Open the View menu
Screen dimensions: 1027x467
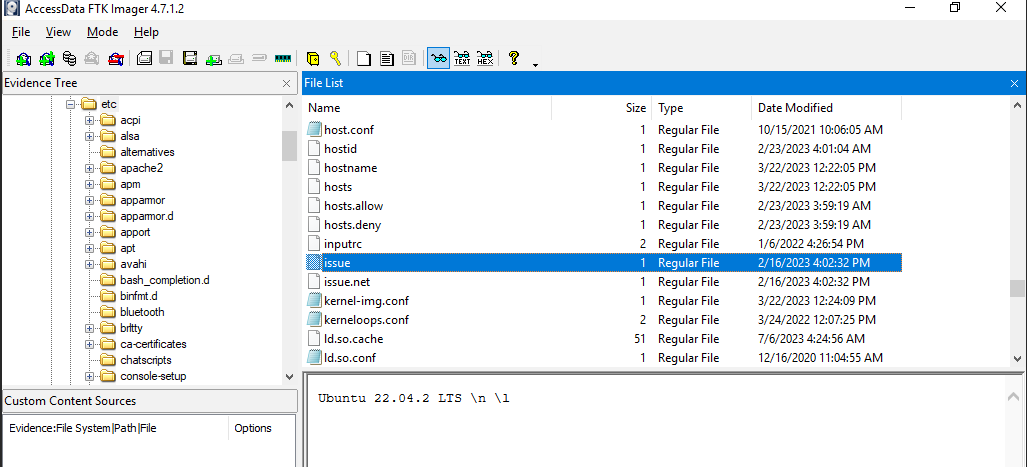click(58, 32)
